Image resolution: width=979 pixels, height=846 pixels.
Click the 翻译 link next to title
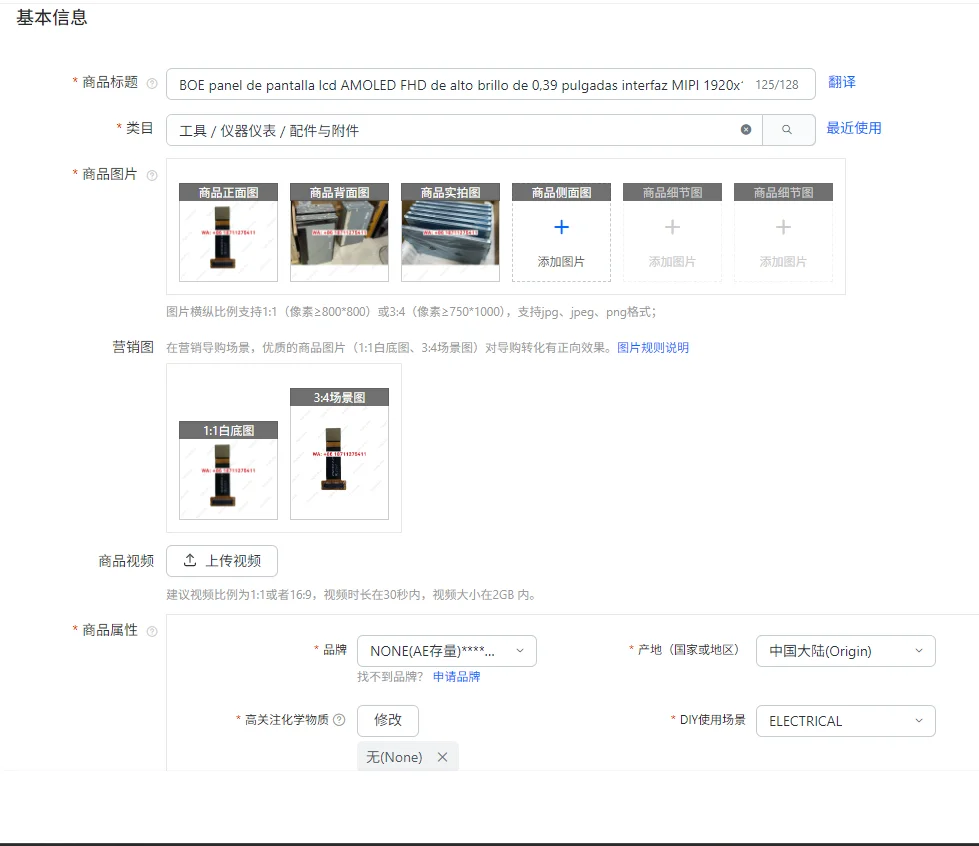pyautogui.click(x=842, y=82)
